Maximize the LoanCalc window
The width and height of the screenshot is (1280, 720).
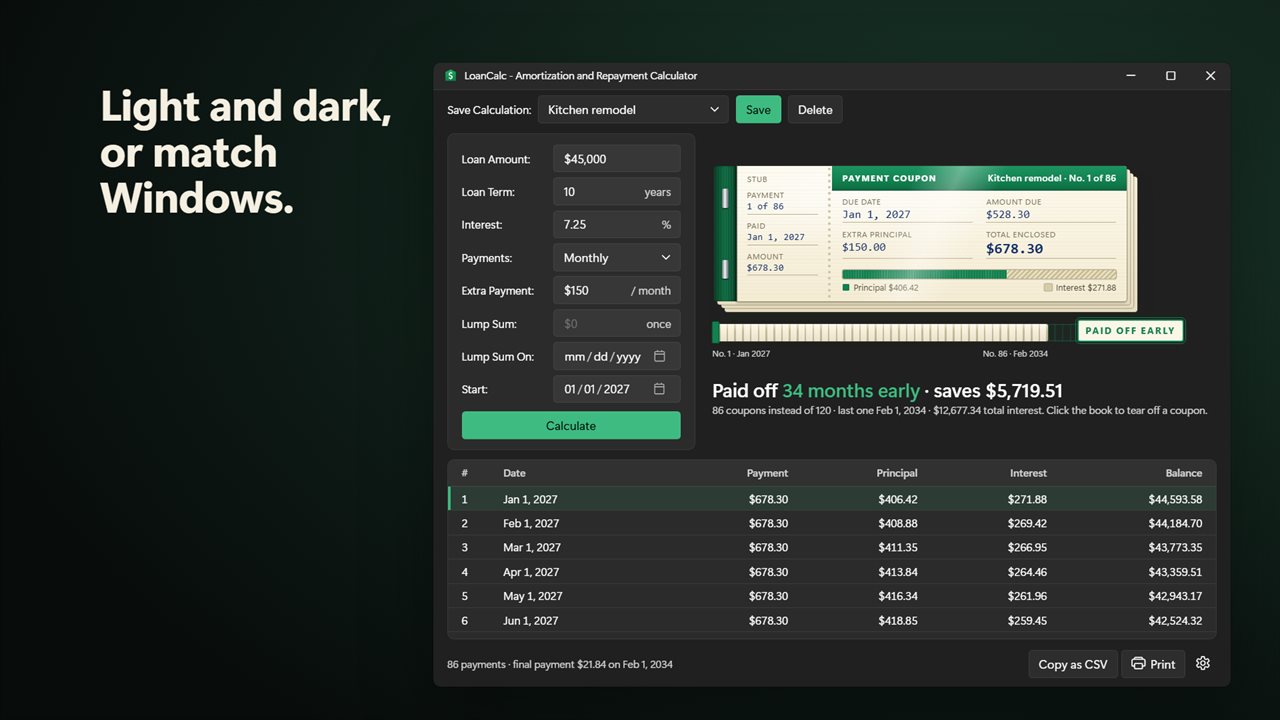click(1170, 76)
